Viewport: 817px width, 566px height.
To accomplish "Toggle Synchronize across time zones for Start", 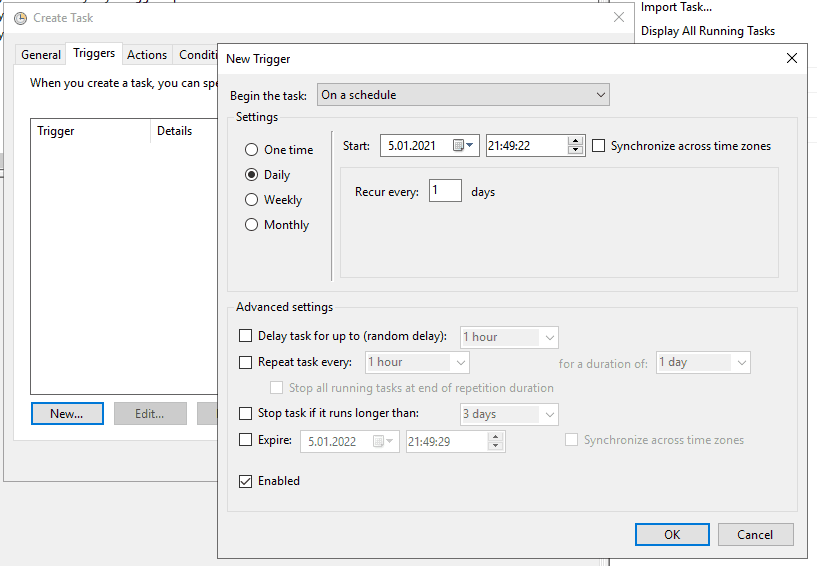I will click(599, 146).
